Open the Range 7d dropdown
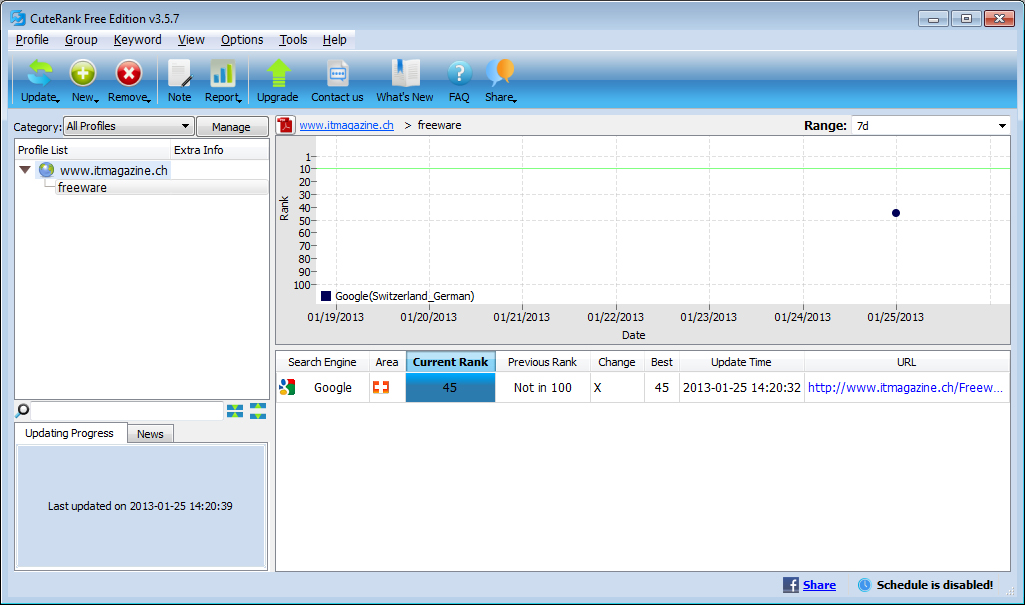Screen dimensions: 1025x605 930,125
